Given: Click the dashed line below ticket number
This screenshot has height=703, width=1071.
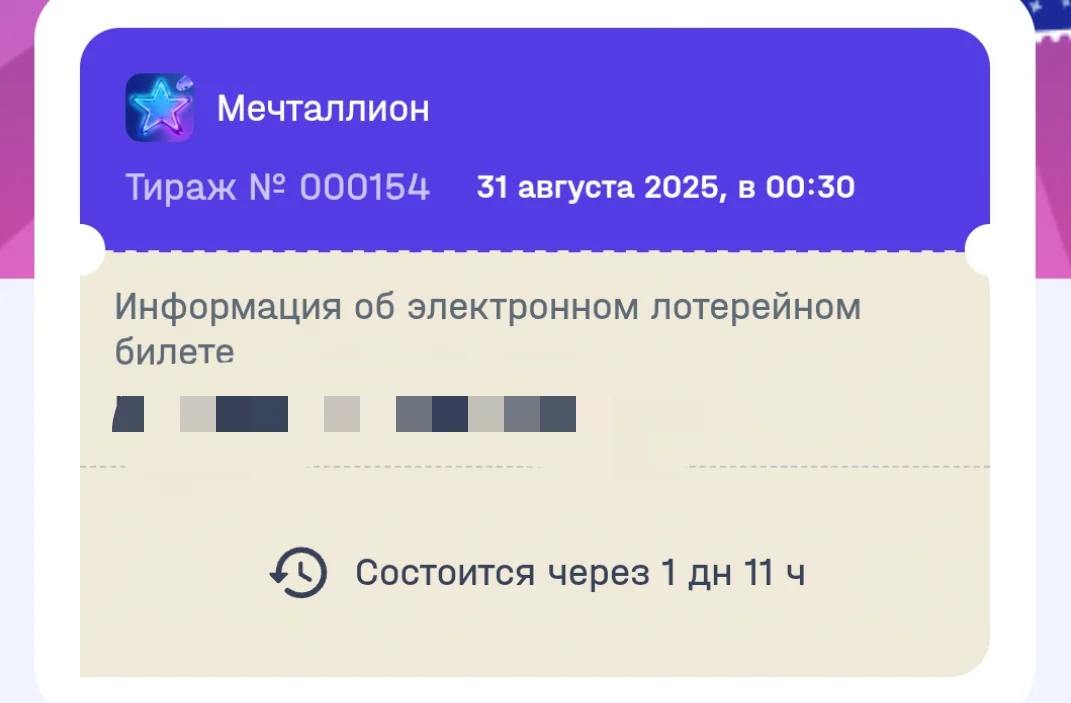Looking at the screenshot, I should (535, 467).
